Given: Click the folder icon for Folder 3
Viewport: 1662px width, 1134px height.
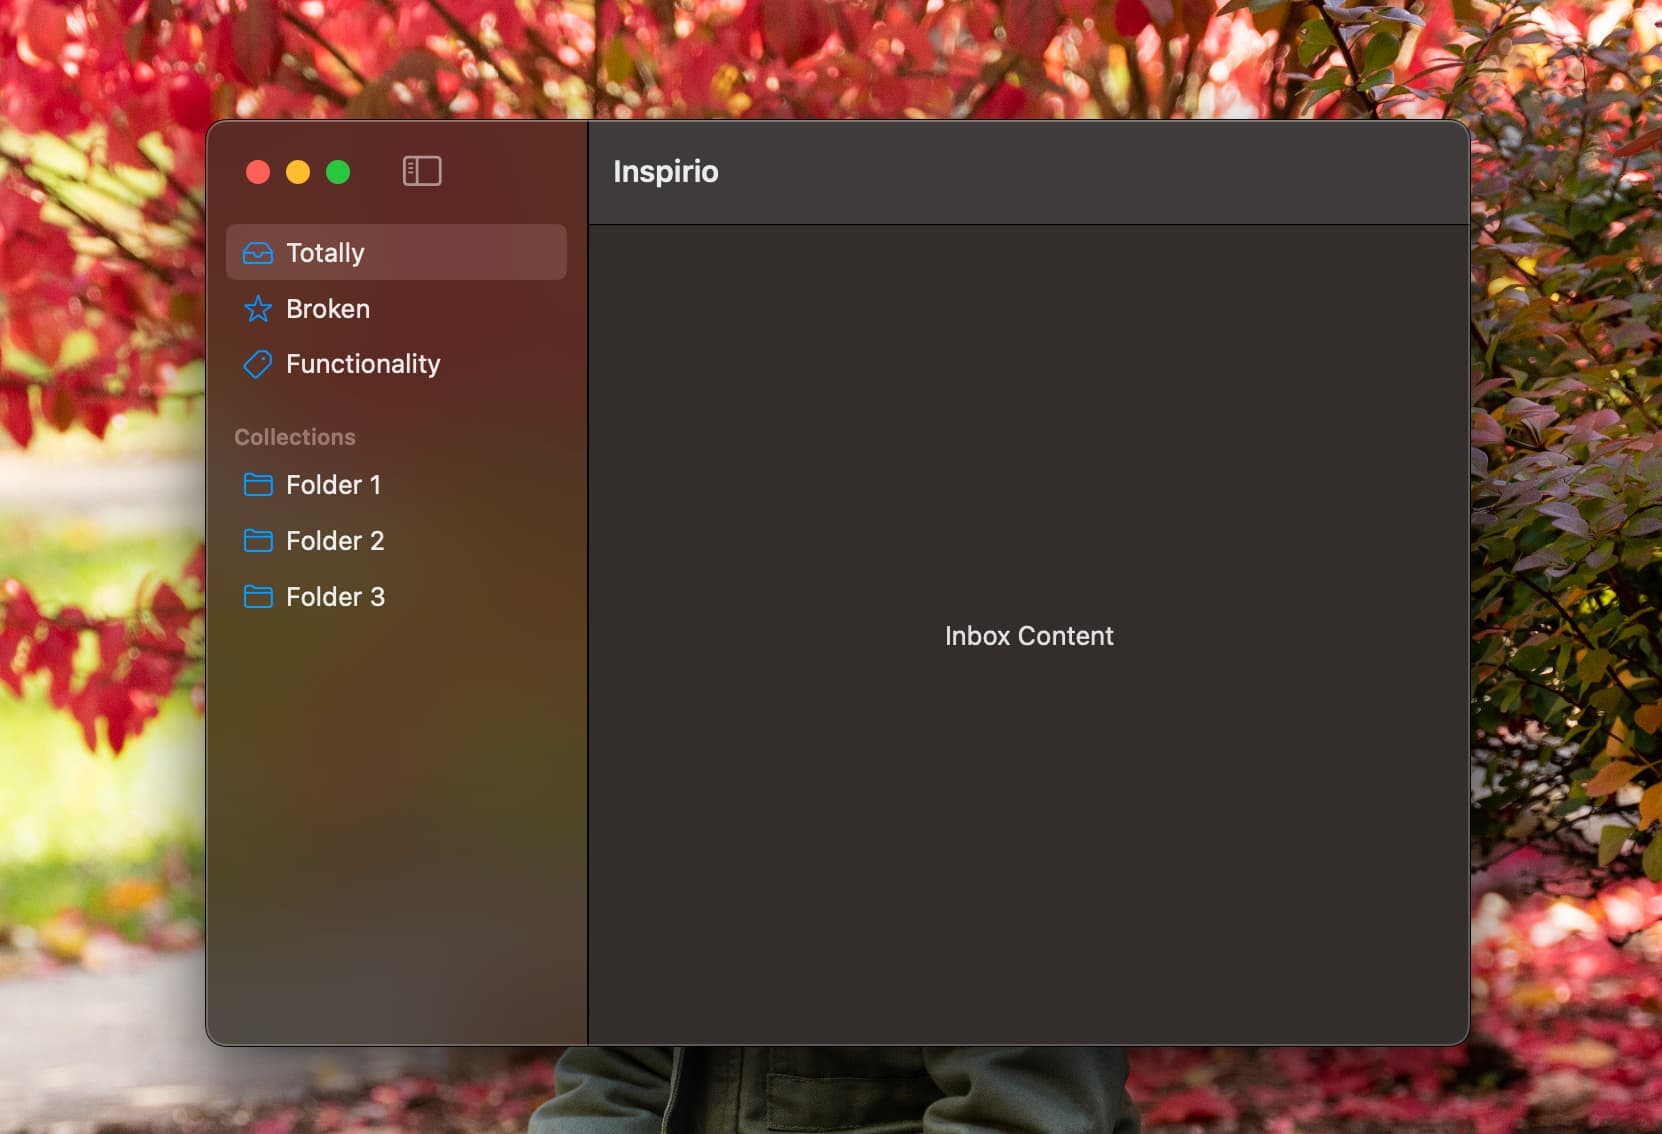Looking at the screenshot, I should 258,597.
